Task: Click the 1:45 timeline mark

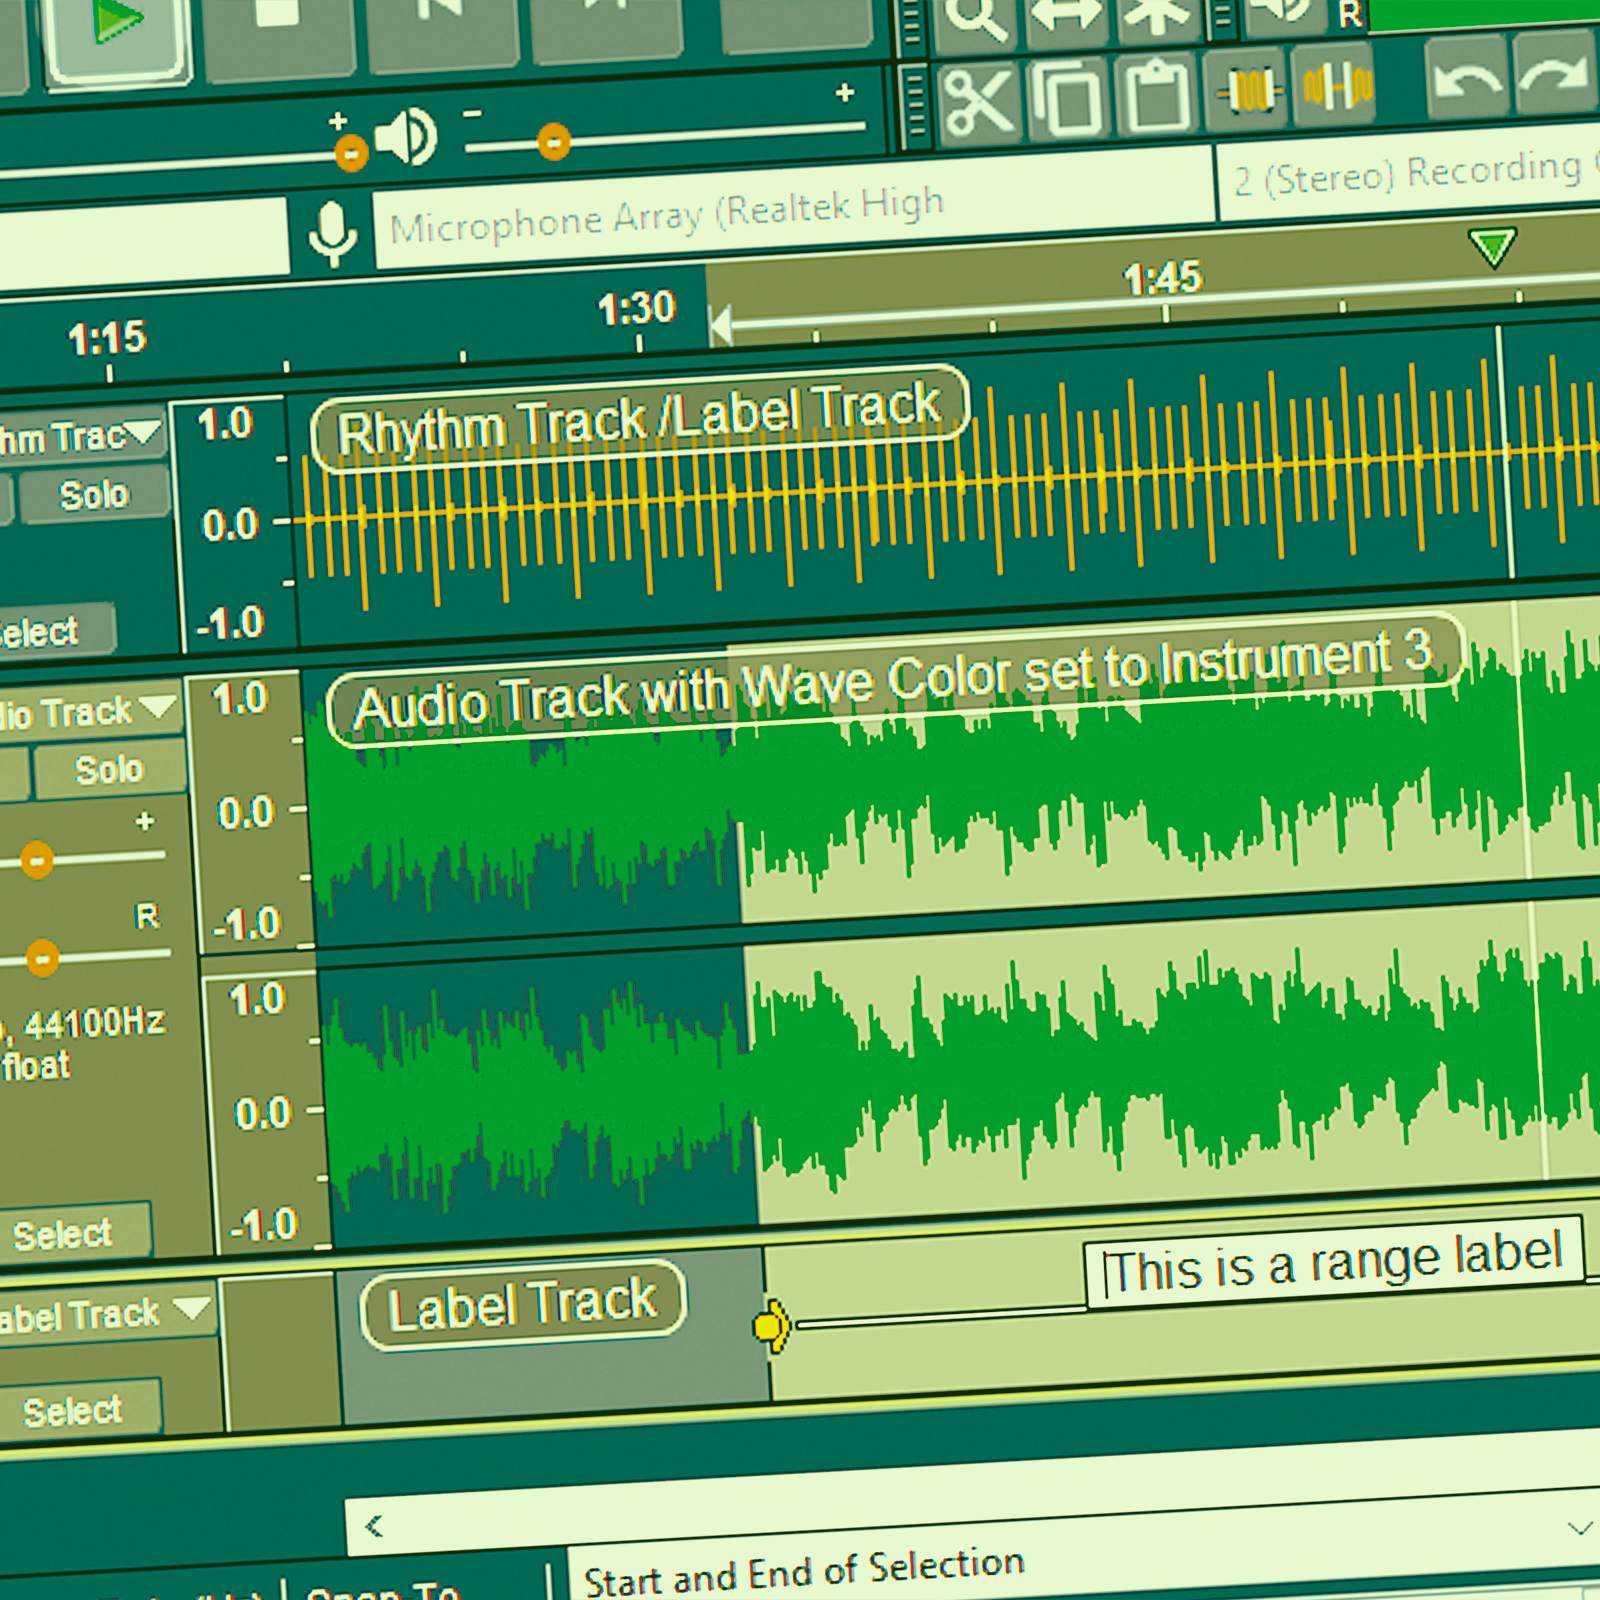Action: coord(1163,278)
